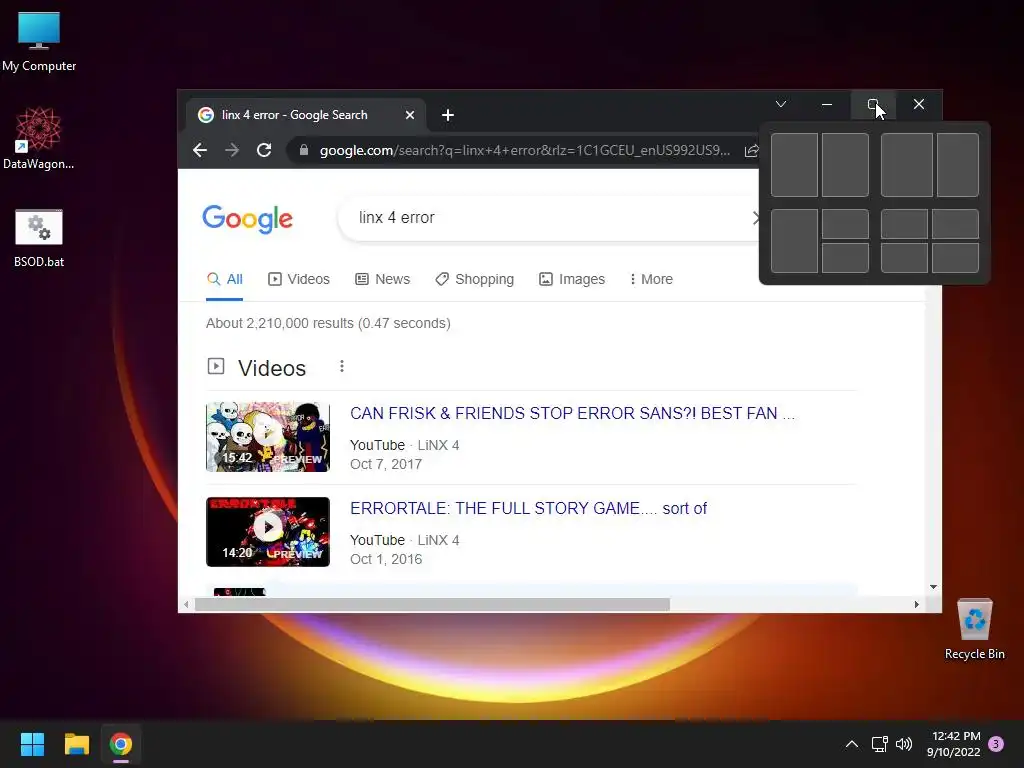Open the network status tray icon

click(880, 744)
